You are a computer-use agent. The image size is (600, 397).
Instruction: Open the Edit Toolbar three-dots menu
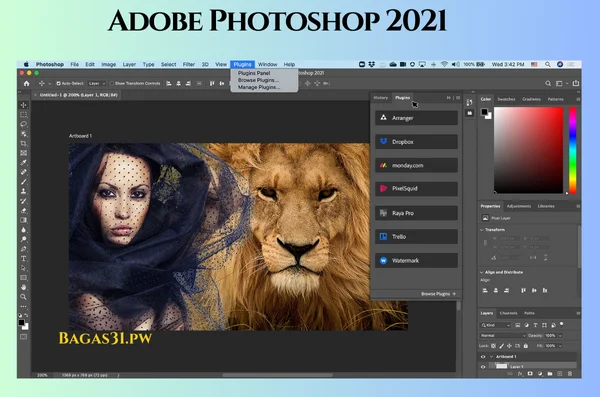24,306
